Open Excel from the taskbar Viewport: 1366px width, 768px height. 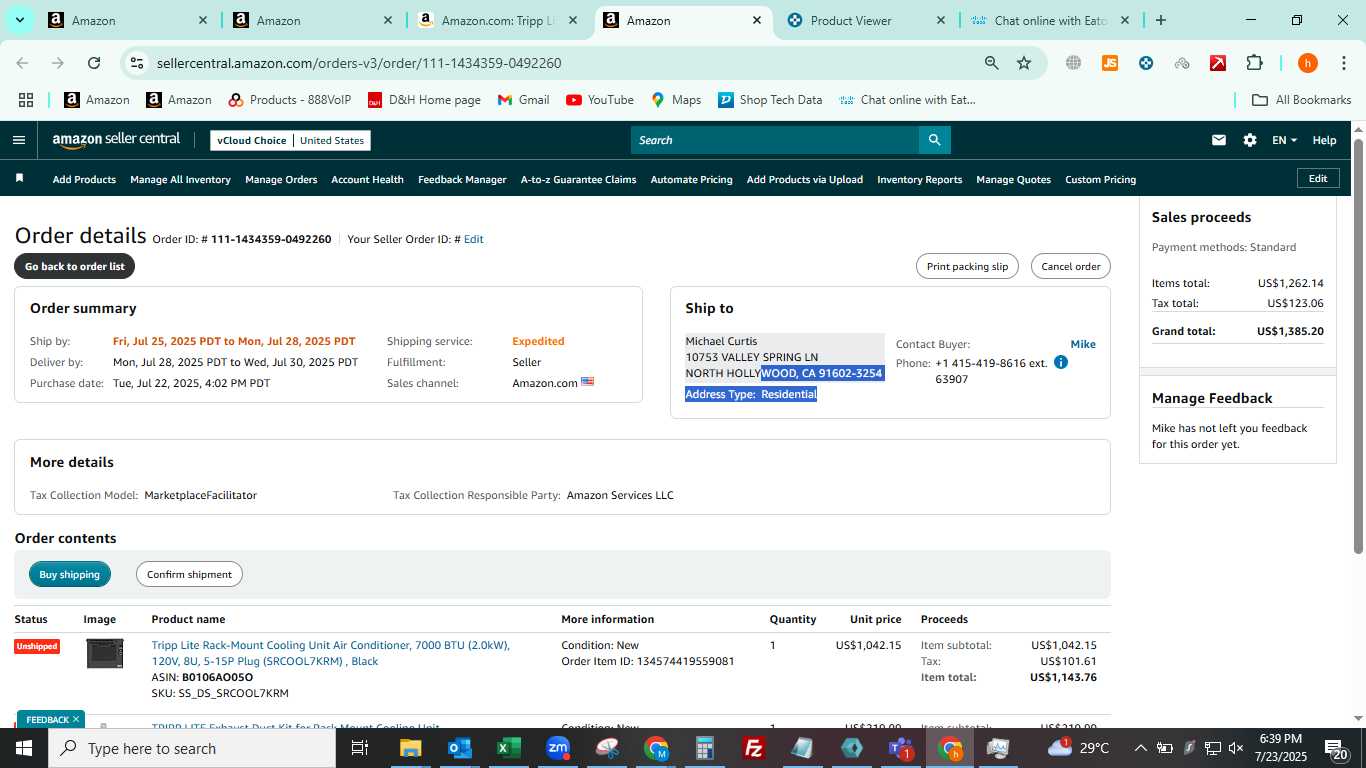point(509,748)
